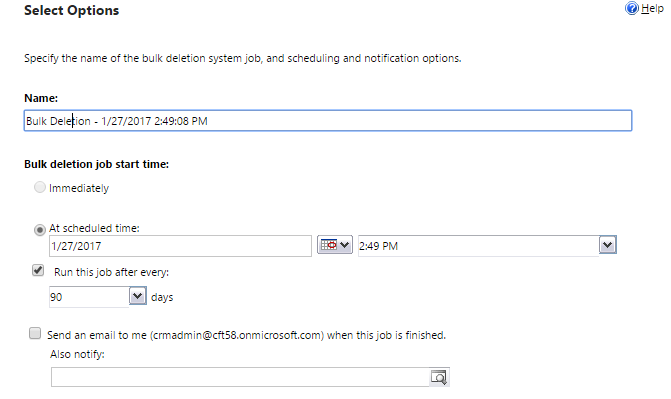
Task: Uncheck the Run this job after every checkbox
Action: pos(38,270)
